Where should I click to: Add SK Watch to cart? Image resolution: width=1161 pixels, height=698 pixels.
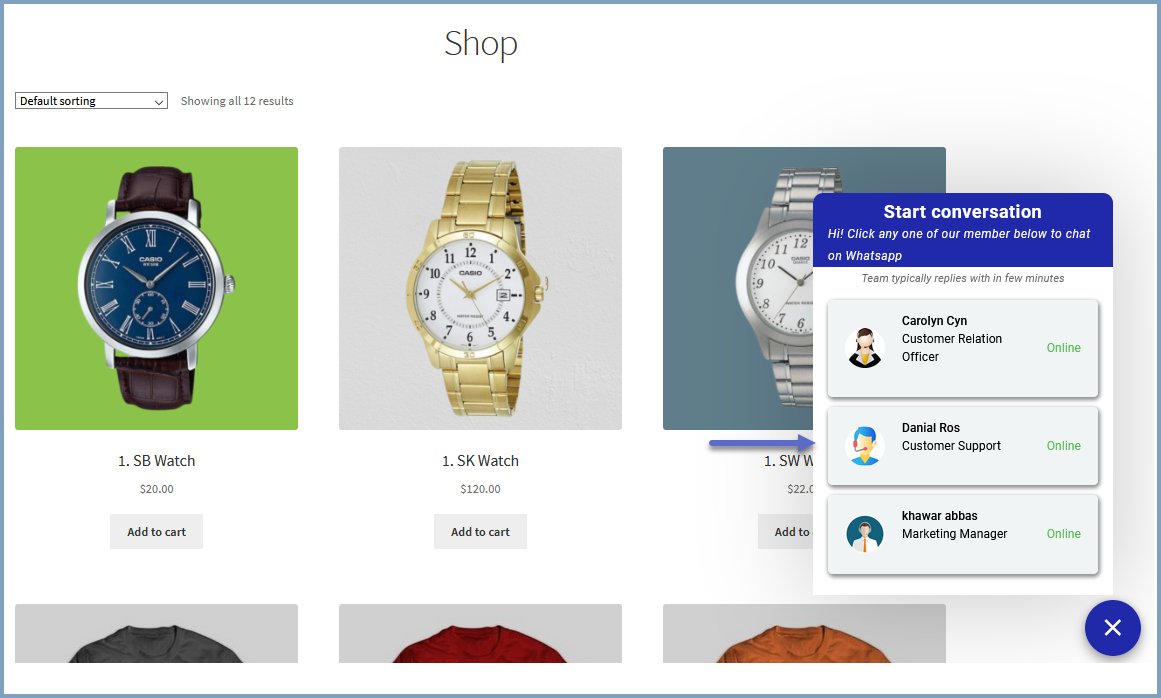[x=480, y=531]
